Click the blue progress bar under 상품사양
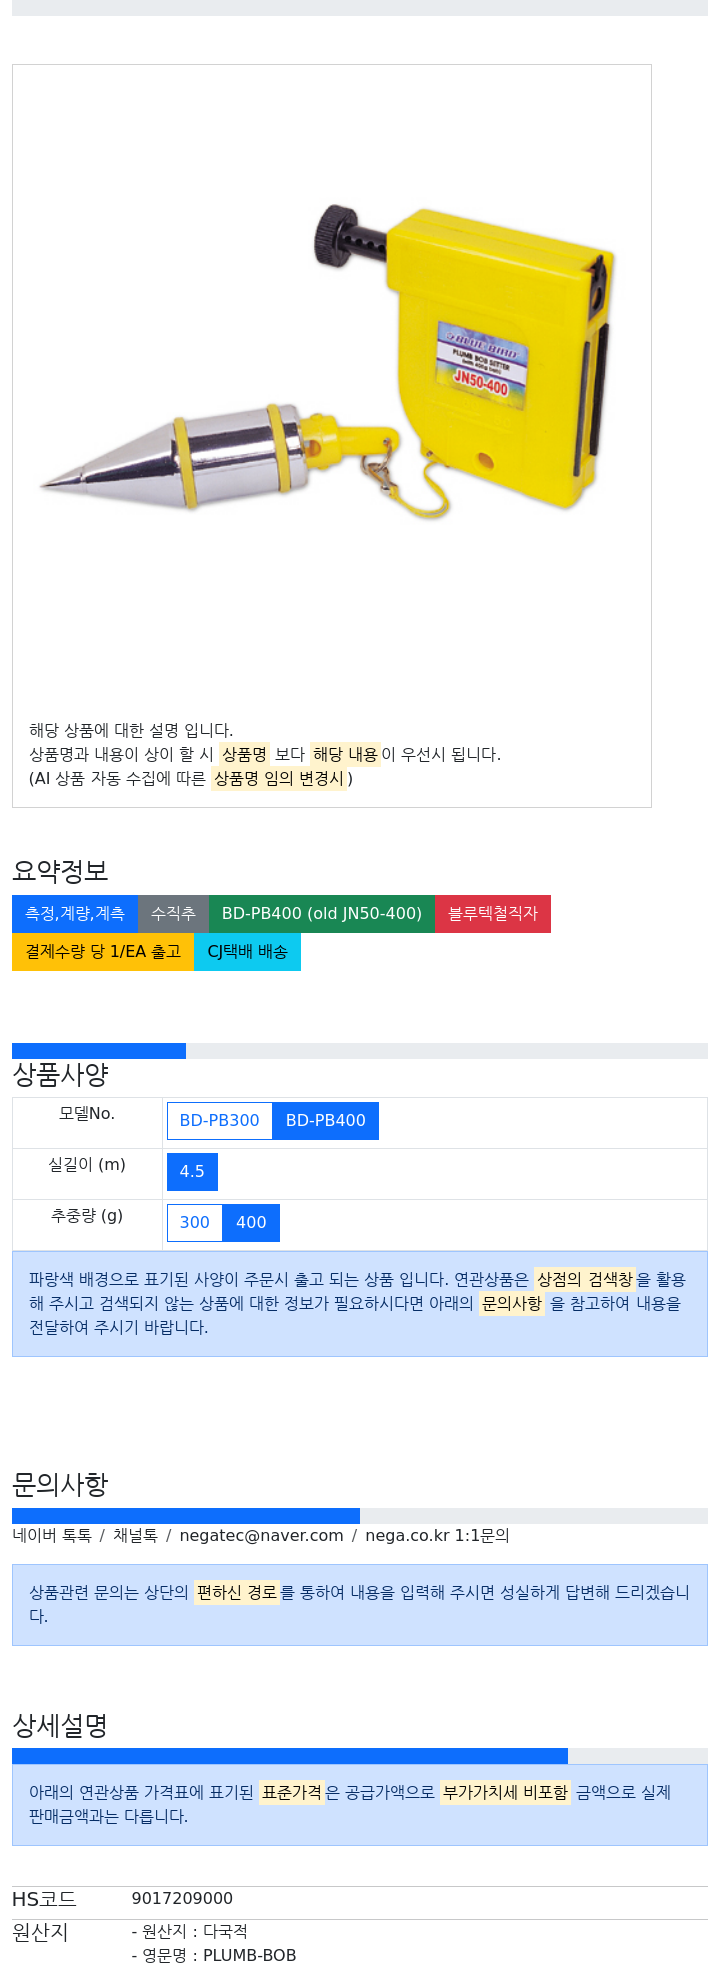 click(x=99, y=1051)
